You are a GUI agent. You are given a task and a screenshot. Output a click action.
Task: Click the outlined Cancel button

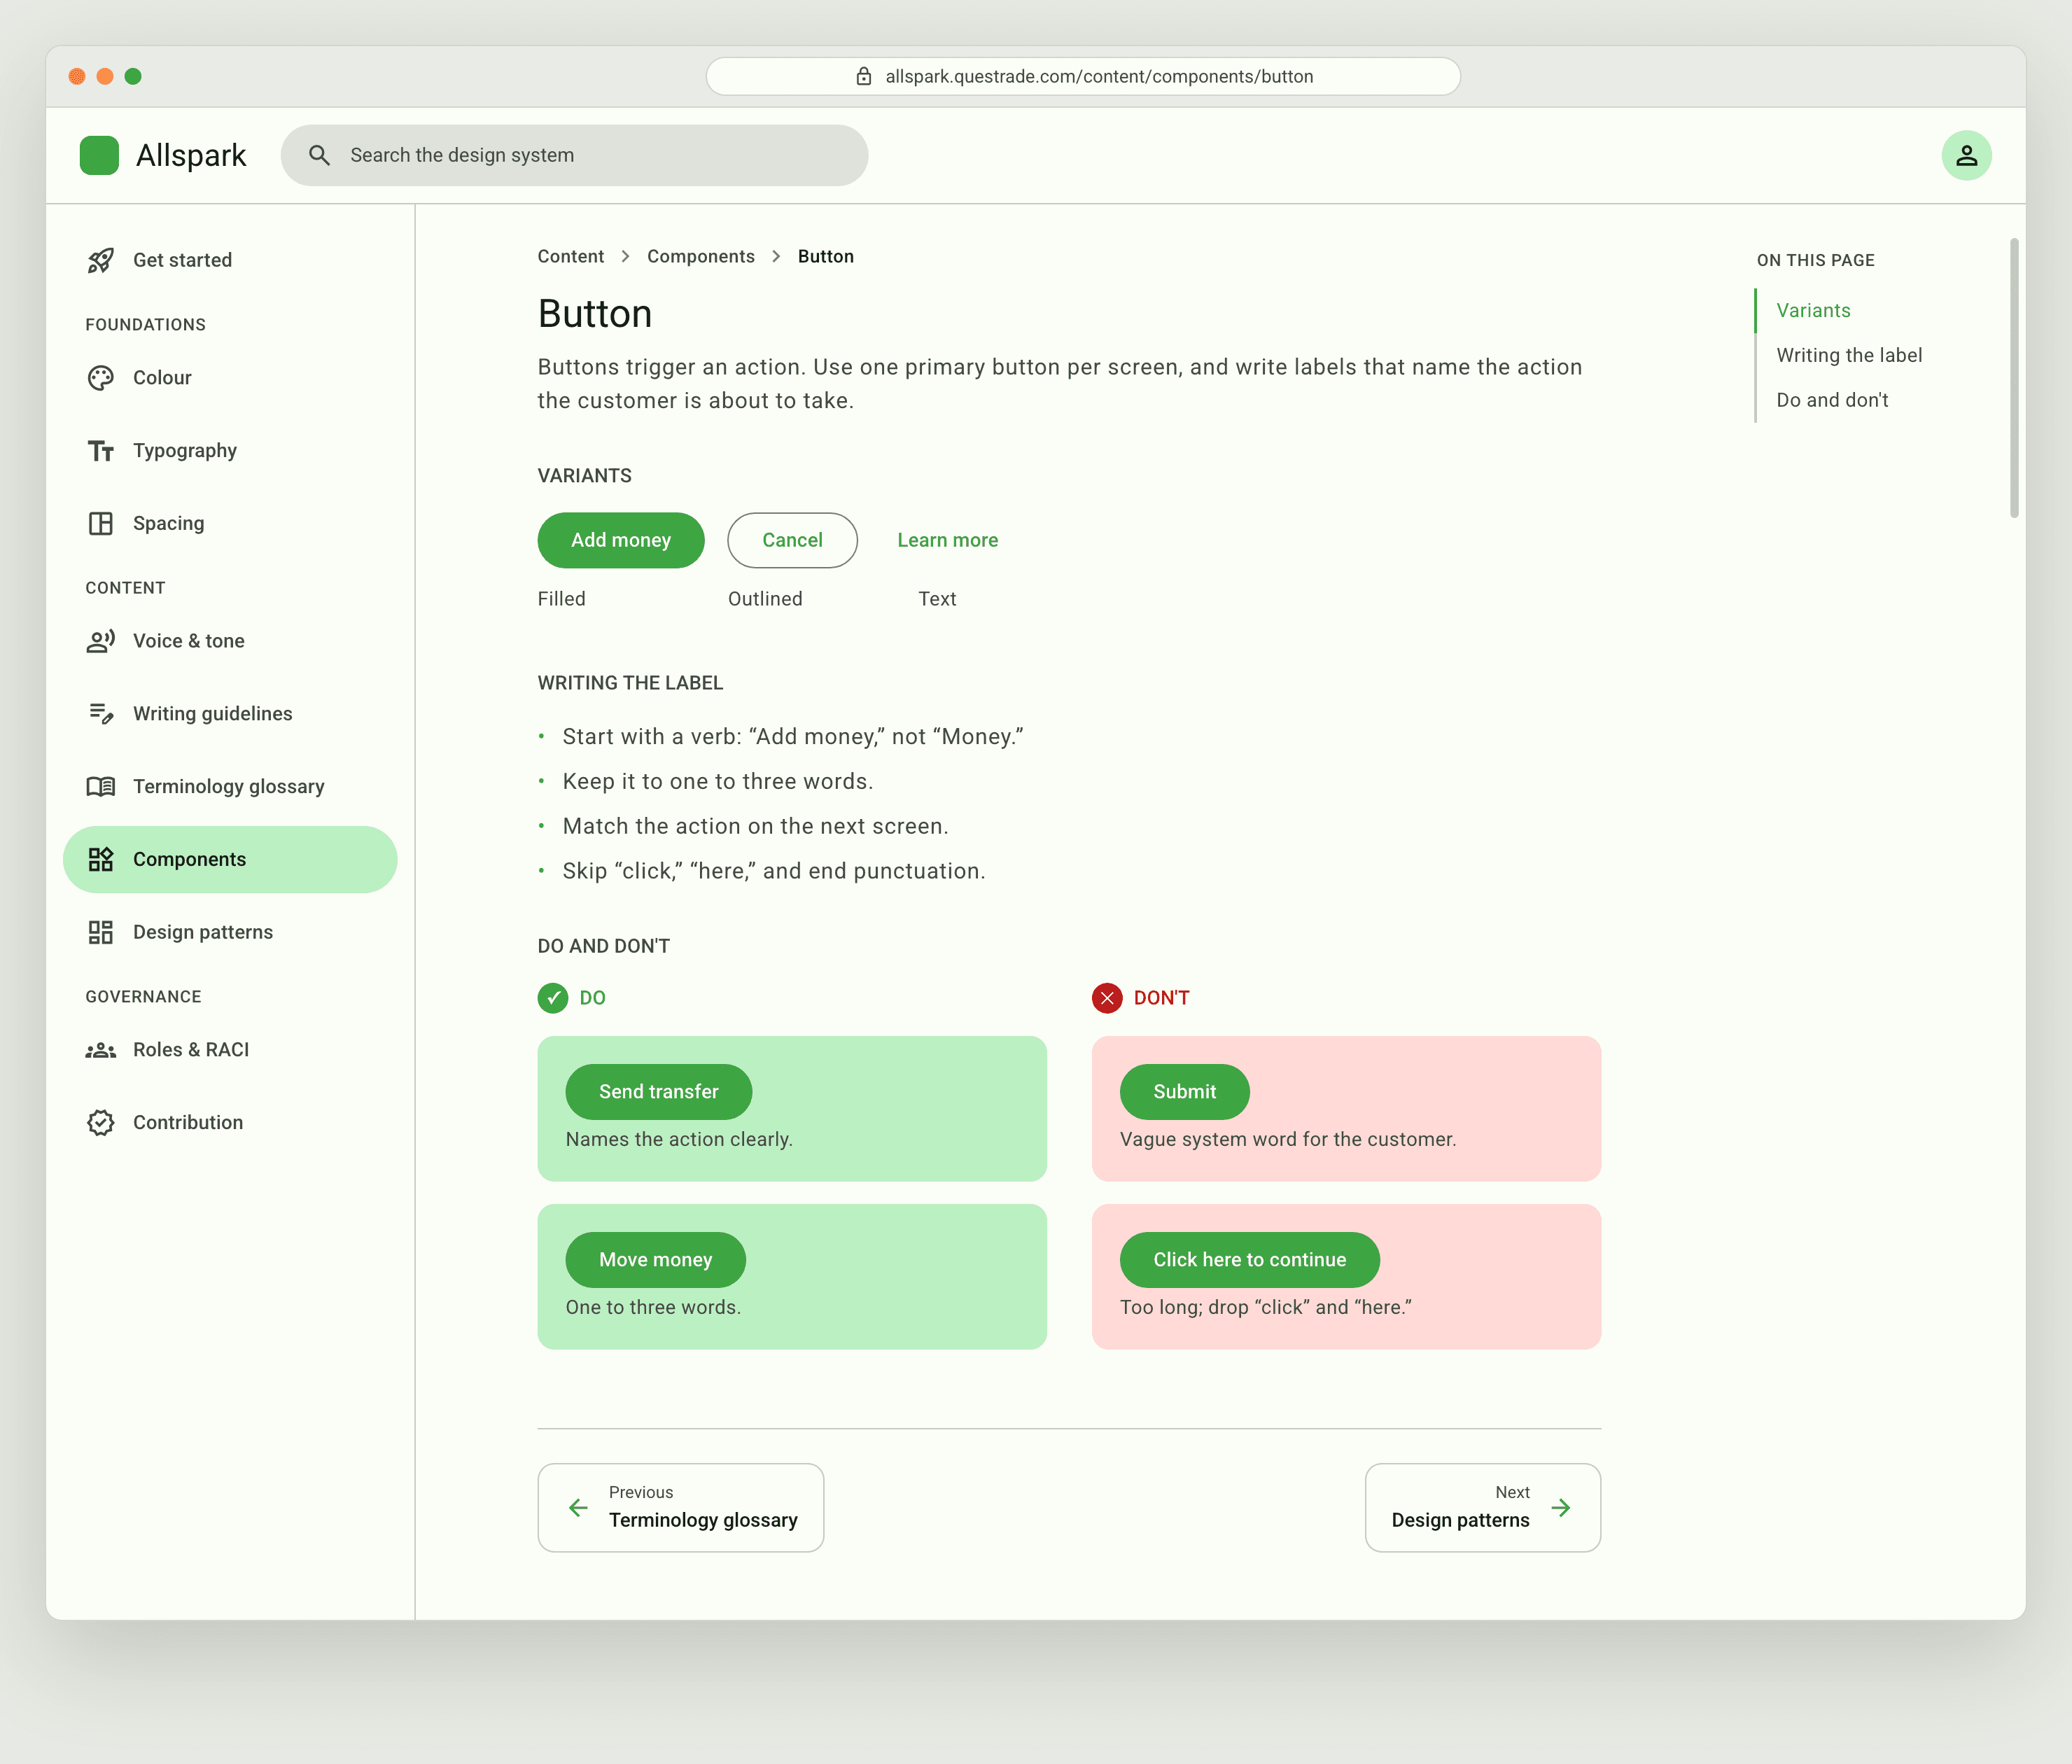[792, 540]
